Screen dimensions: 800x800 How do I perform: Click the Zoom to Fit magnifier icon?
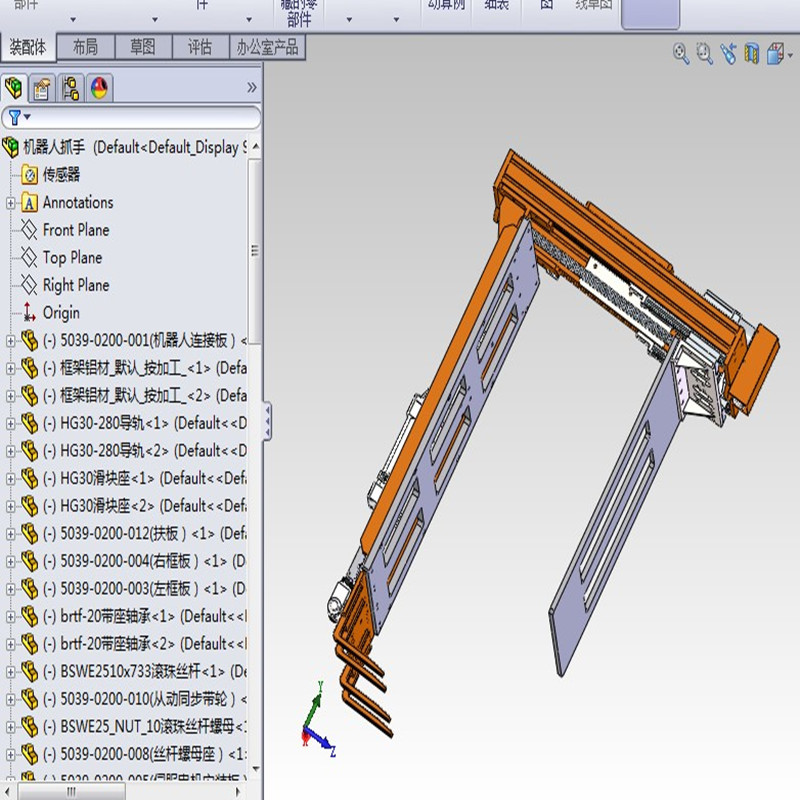681,53
